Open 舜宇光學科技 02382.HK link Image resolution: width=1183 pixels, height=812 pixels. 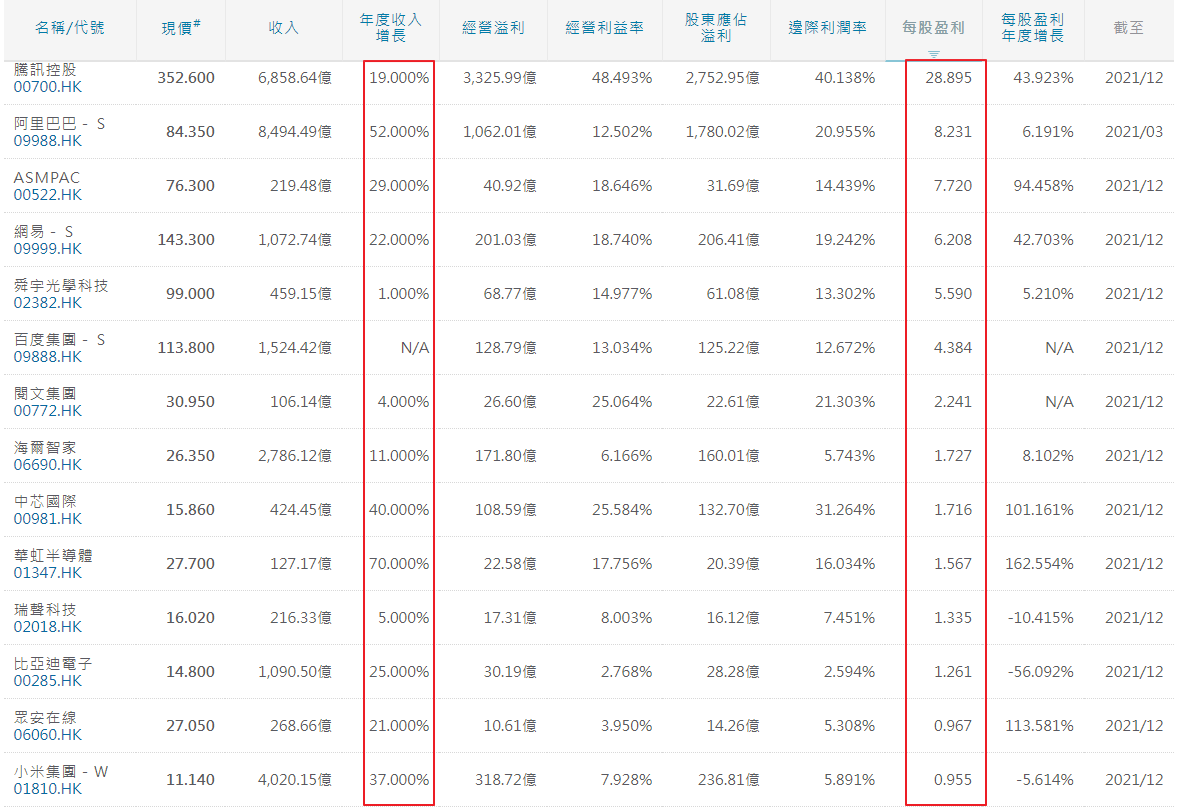48,302
